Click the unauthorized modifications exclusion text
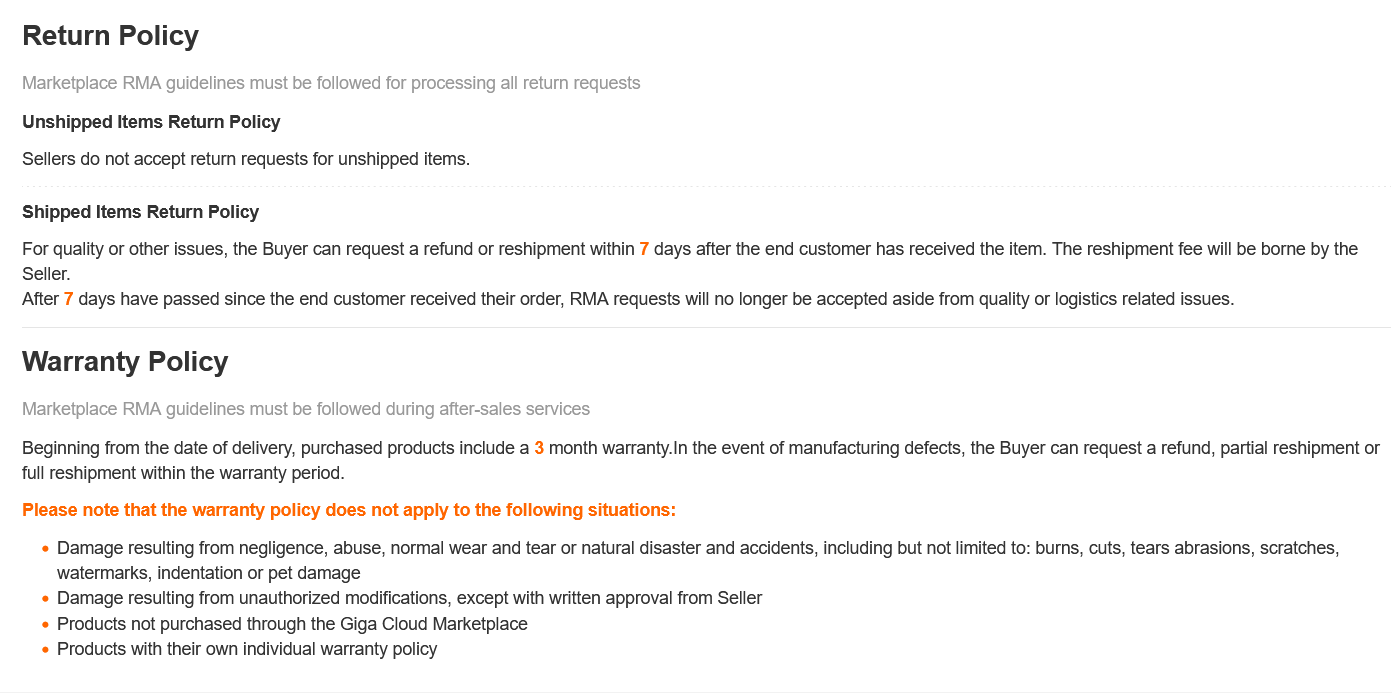This screenshot has height=693, width=1392. (409, 598)
